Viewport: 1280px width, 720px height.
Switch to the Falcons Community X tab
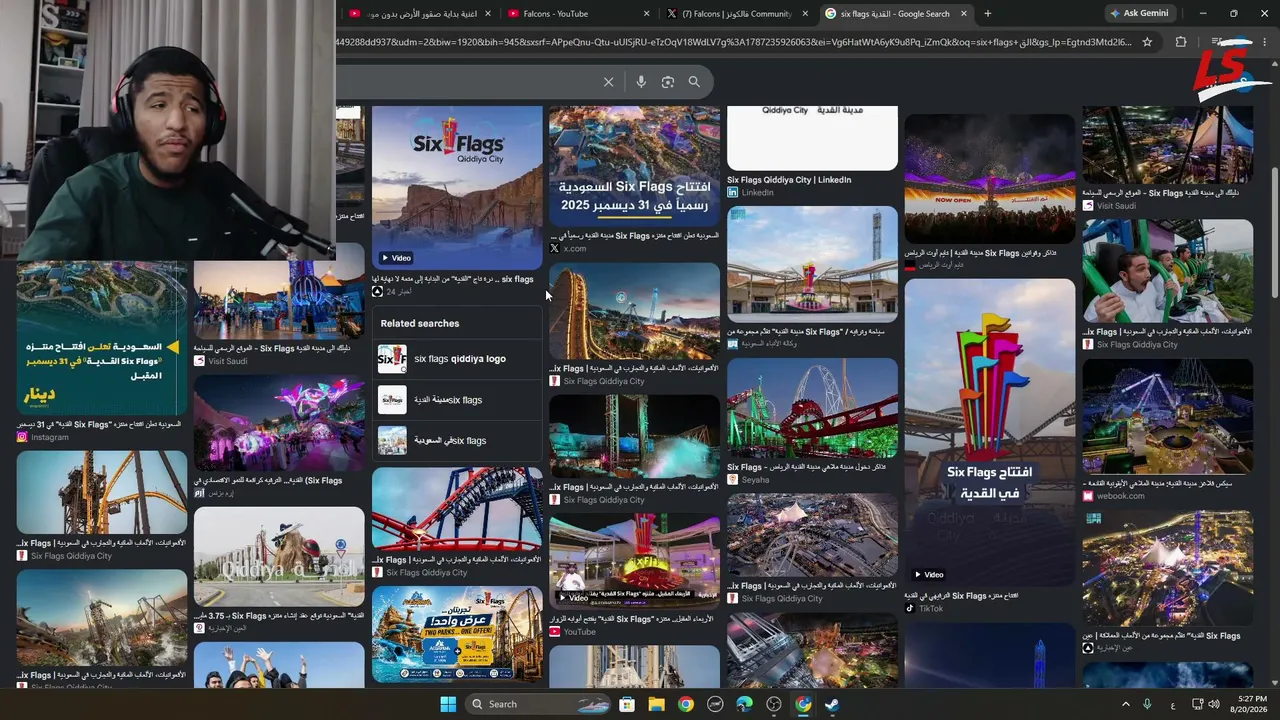click(x=738, y=14)
